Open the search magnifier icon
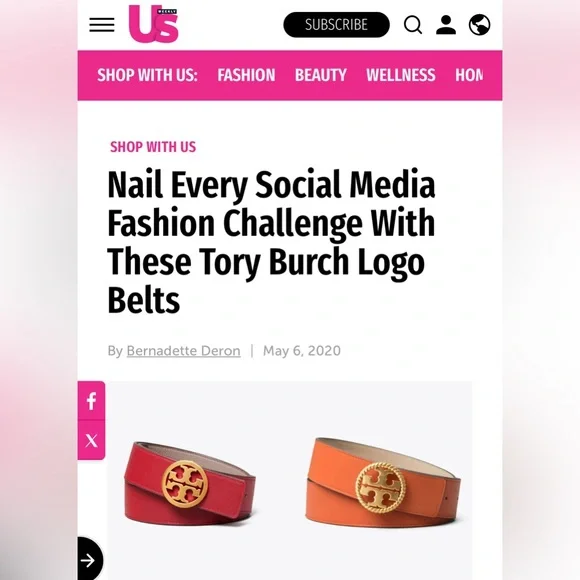The image size is (580, 580). pyautogui.click(x=413, y=25)
